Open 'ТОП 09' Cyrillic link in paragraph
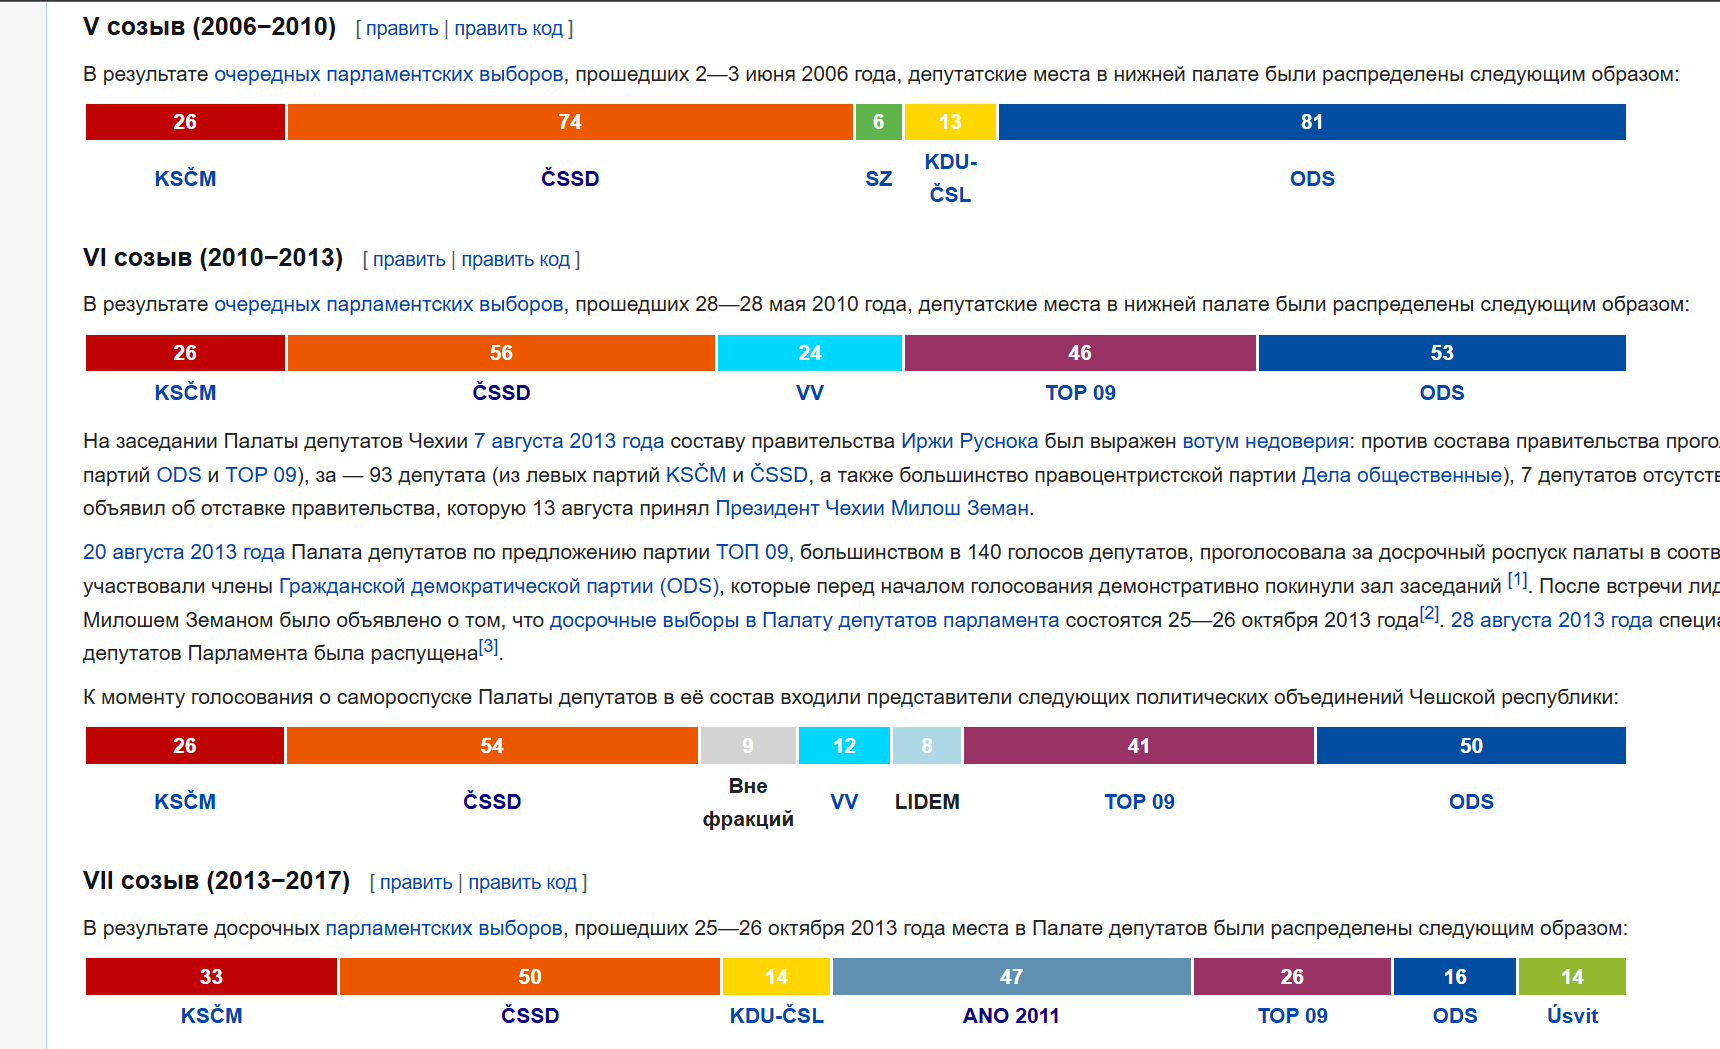The width and height of the screenshot is (1720, 1049). [752, 552]
